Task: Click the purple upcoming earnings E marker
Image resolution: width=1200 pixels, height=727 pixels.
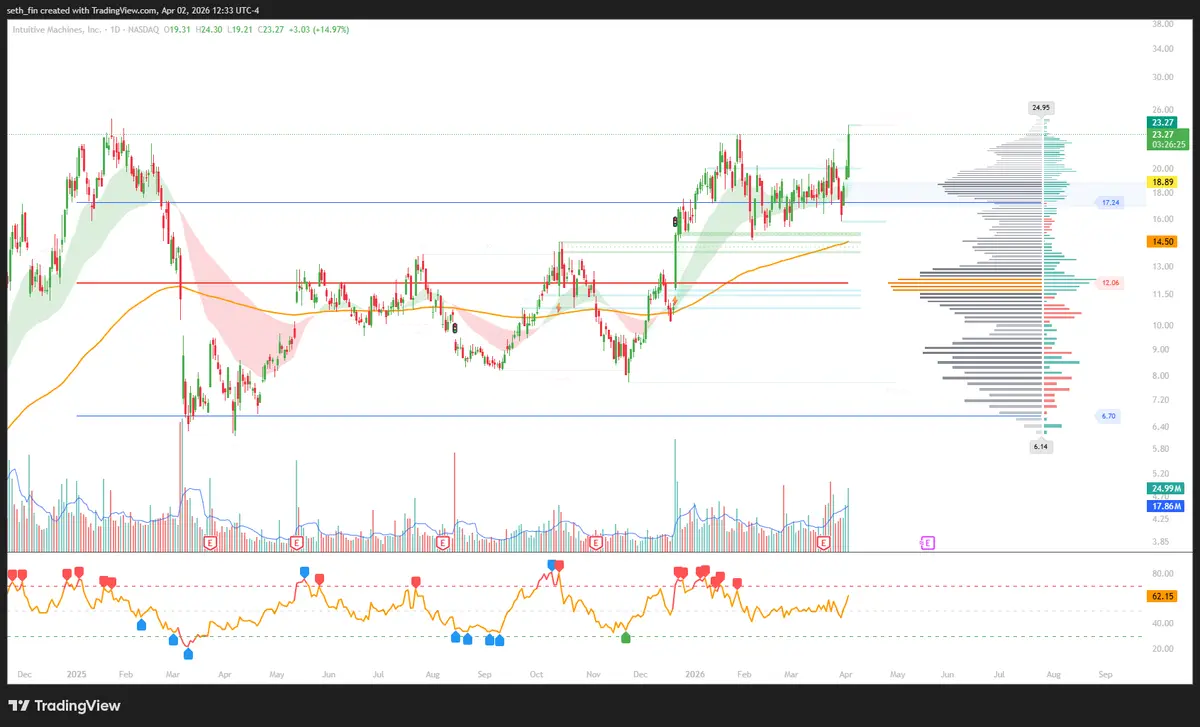Action: (x=927, y=542)
